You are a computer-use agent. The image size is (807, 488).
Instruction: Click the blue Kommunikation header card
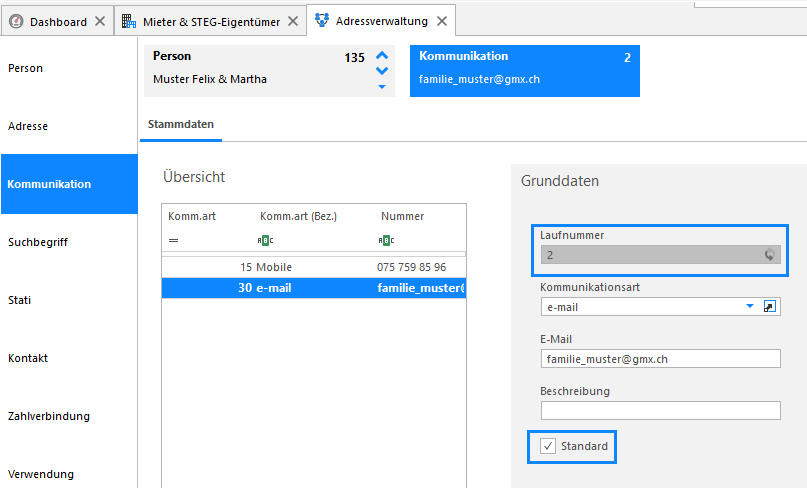(x=524, y=71)
